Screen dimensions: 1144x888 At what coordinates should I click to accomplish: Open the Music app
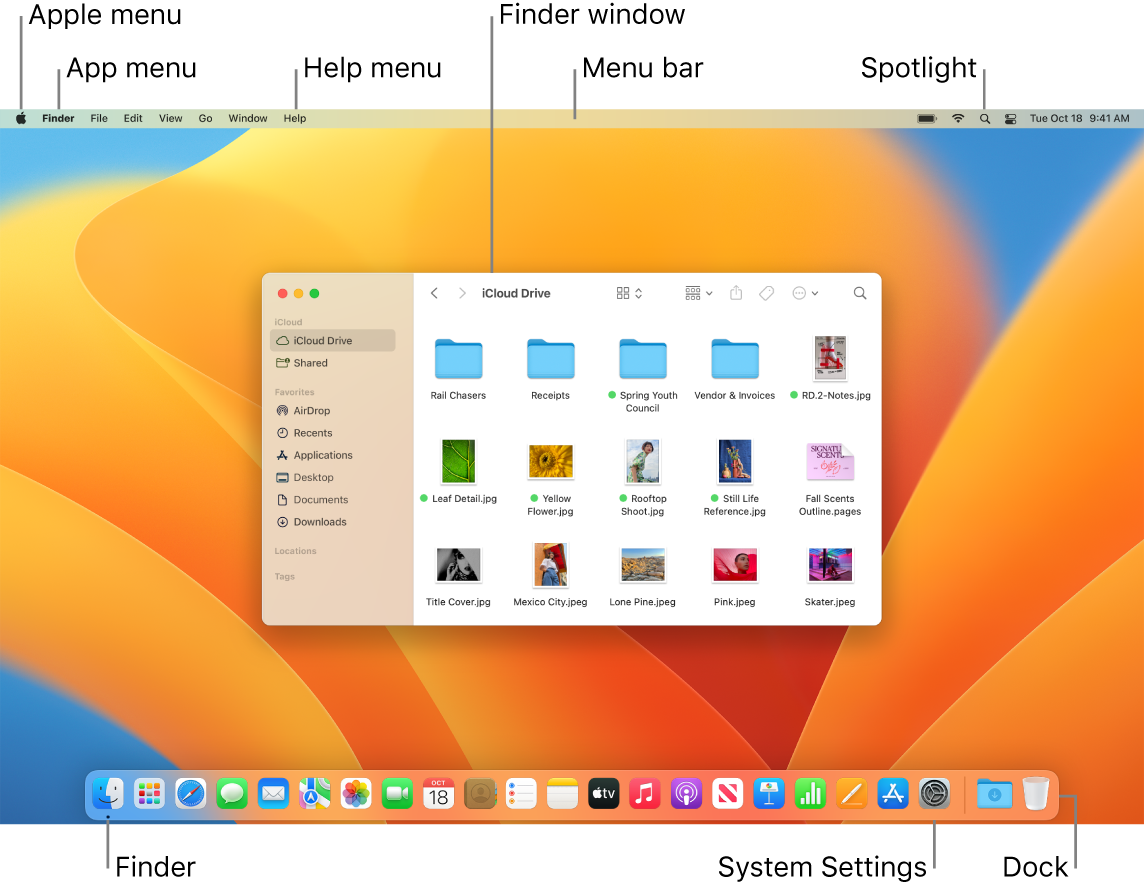tap(644, 793)
